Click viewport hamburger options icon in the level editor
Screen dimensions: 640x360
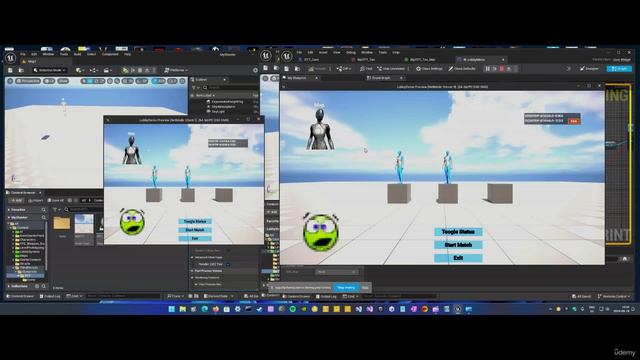pyautogui.click(x=10, y=81)
